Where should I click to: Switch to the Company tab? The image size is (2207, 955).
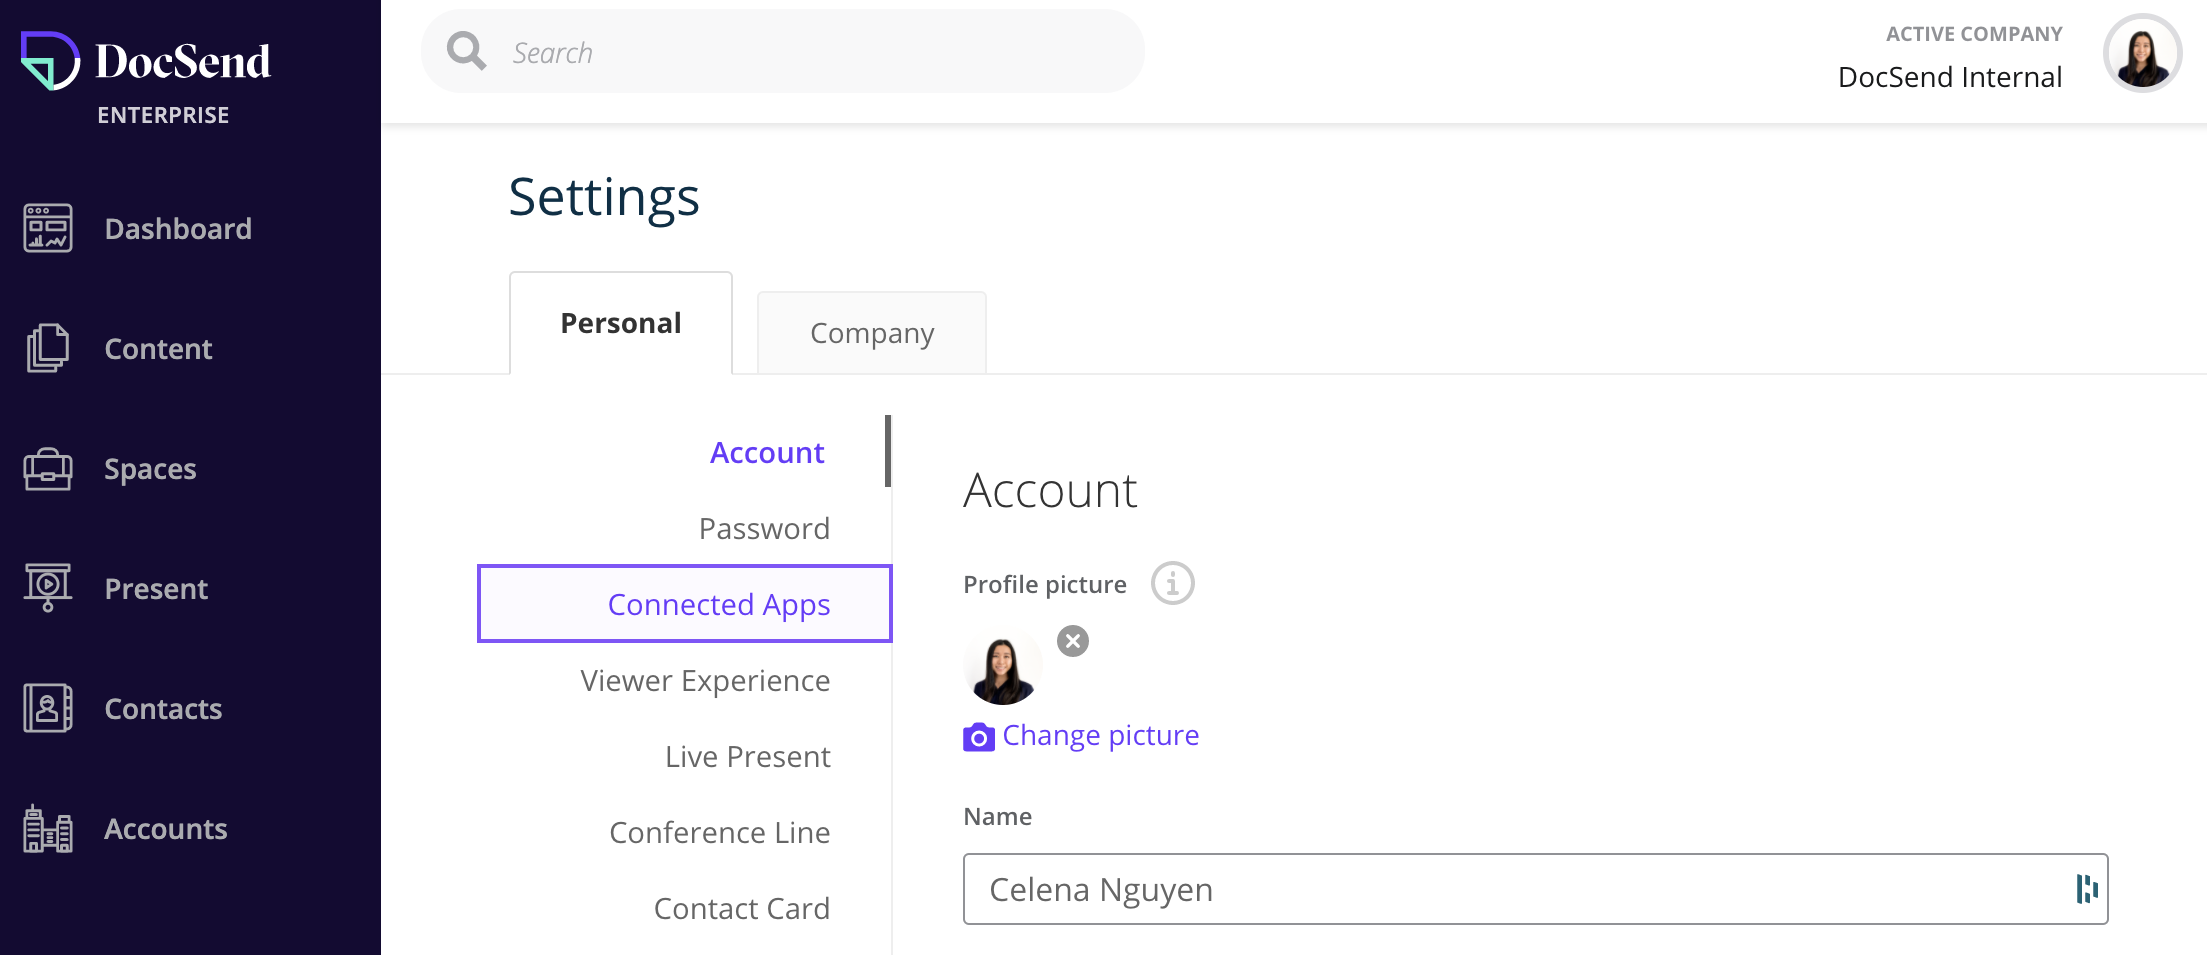coord(871,332)
